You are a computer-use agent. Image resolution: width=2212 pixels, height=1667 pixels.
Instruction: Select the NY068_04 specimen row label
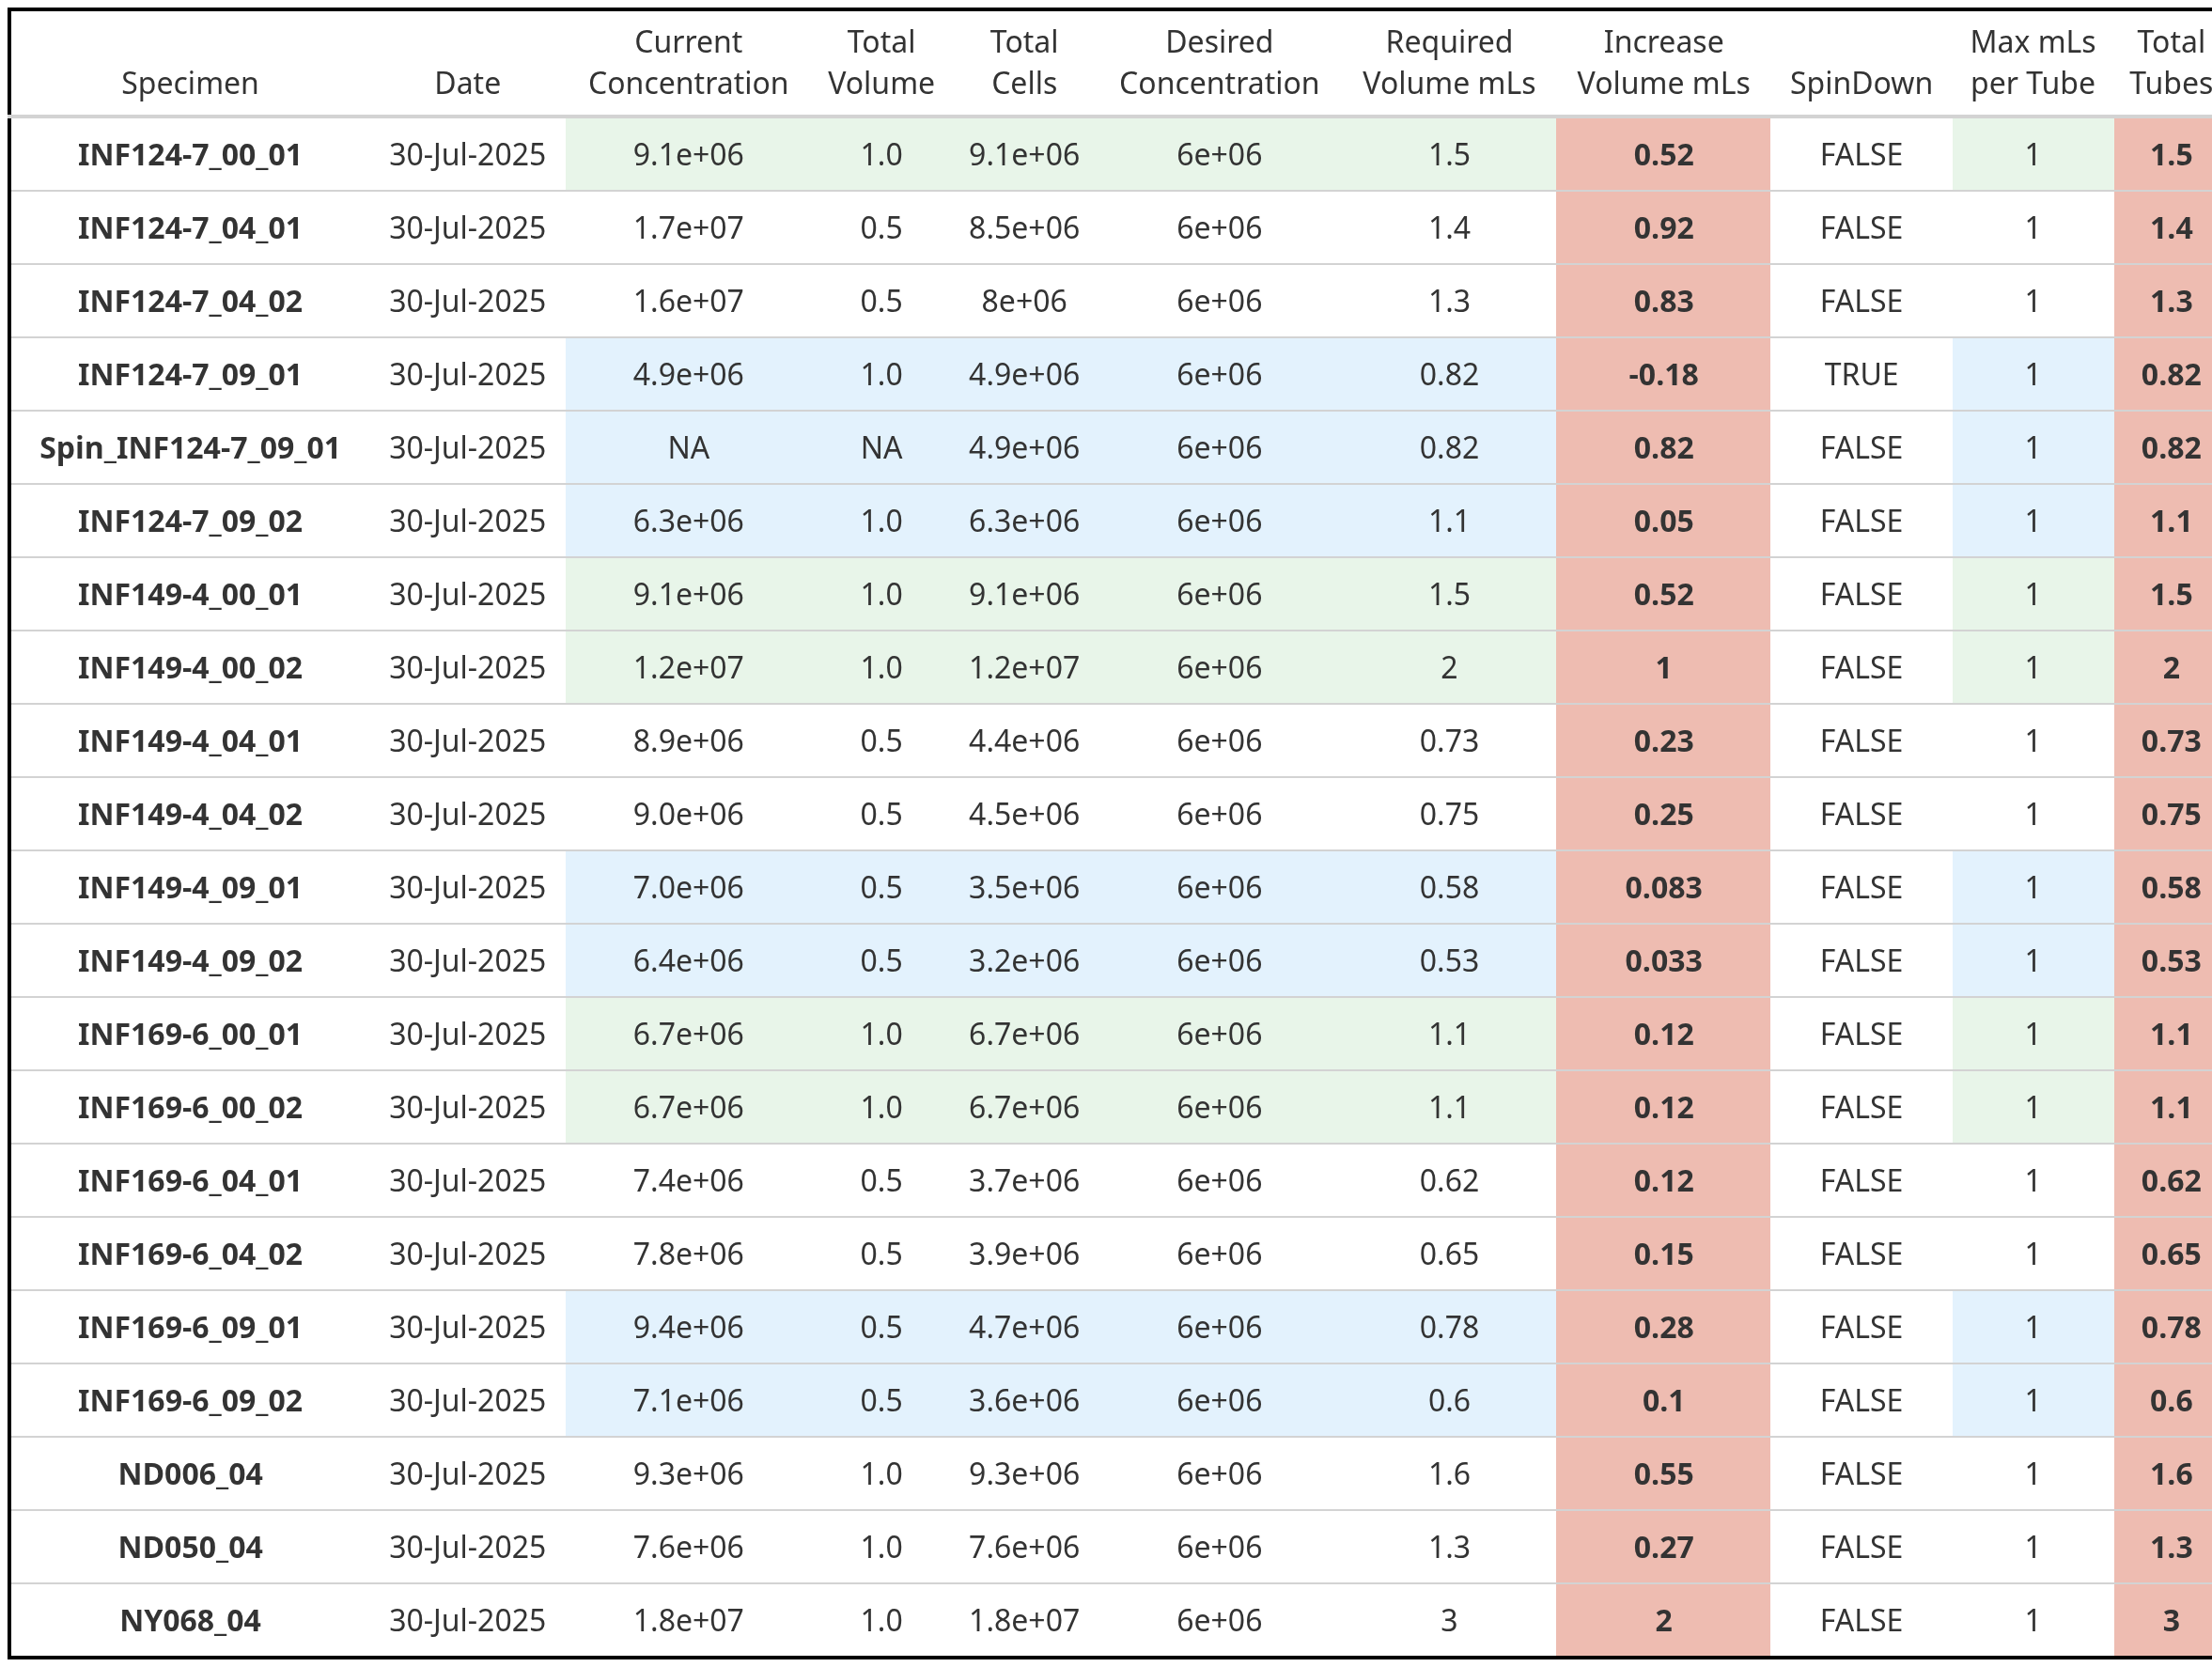[x=189, y=1621]
